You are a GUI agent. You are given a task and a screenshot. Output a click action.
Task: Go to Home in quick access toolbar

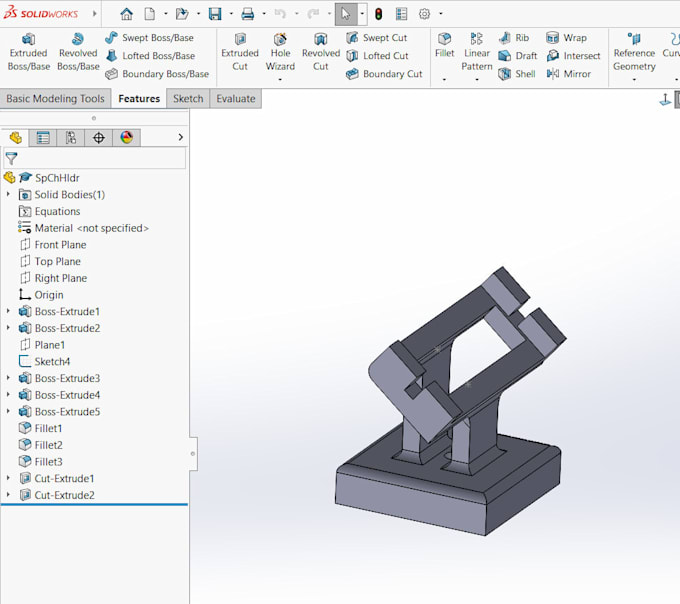(x=127, y=14)
